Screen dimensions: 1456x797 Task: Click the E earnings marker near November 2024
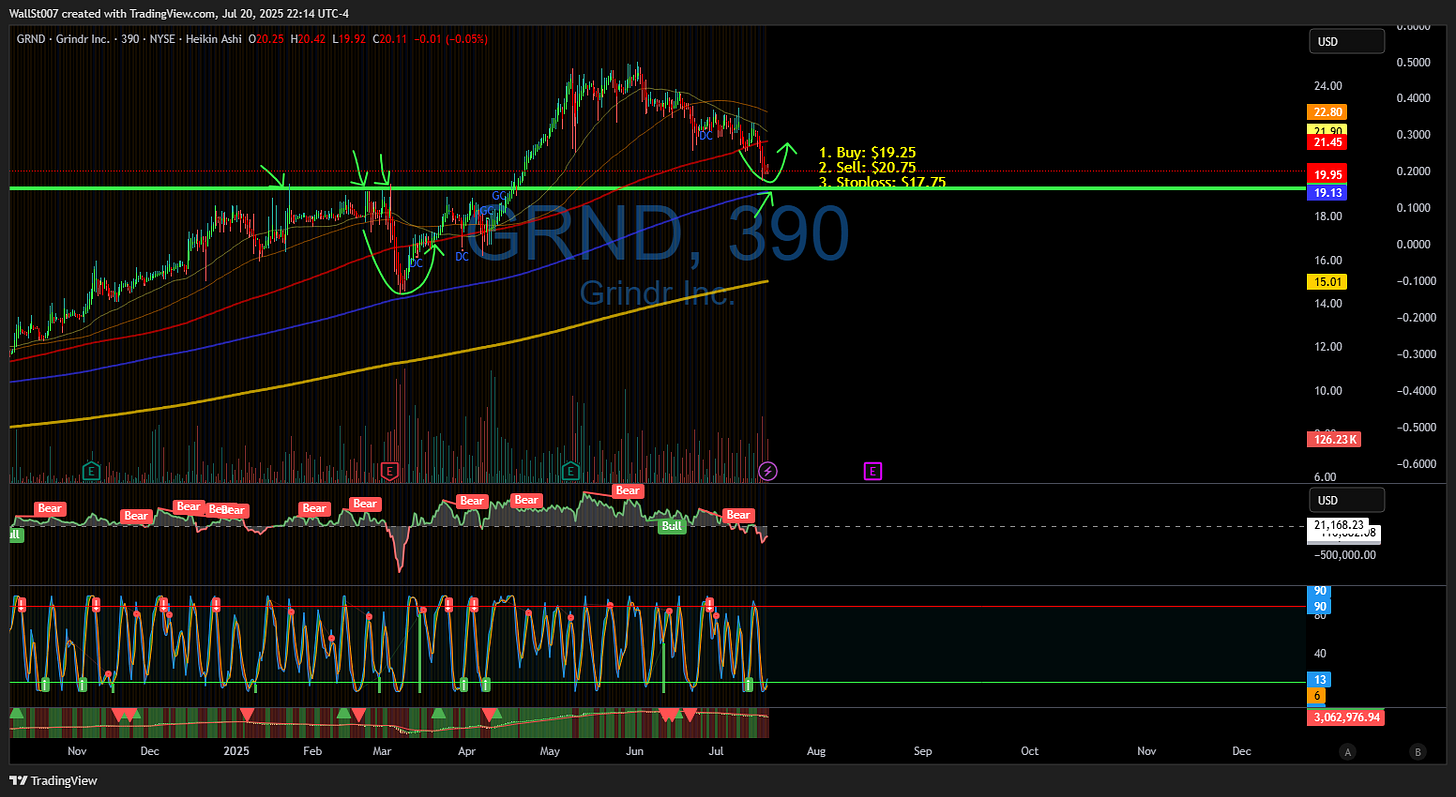91,470
